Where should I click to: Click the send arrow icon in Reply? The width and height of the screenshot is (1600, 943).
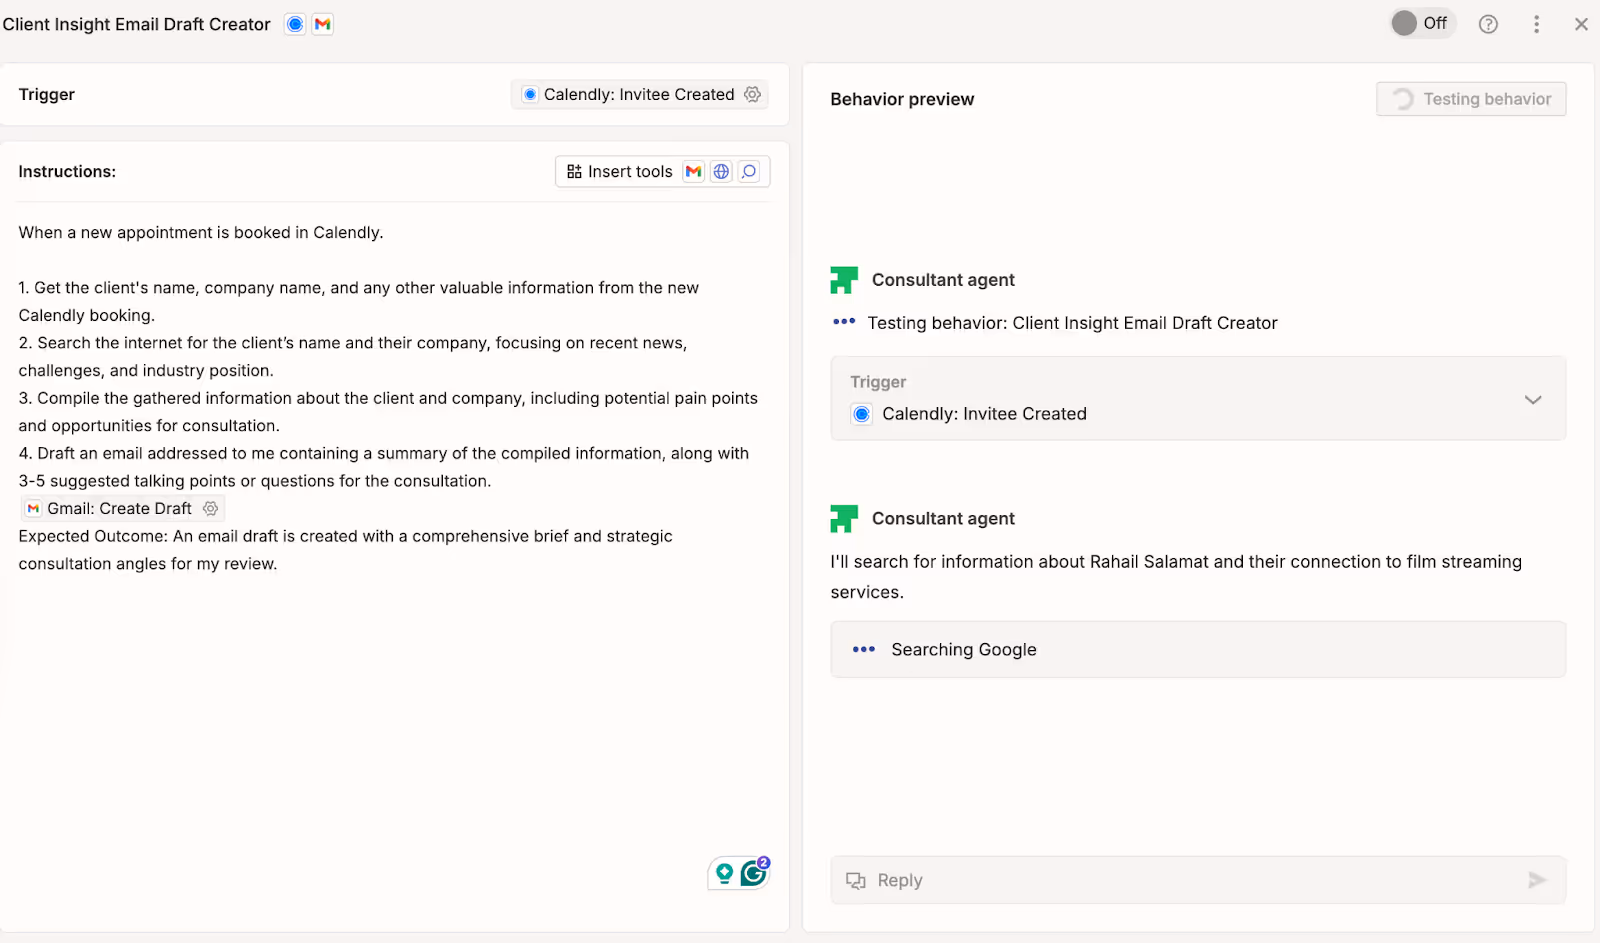(x=1537, y=880)
